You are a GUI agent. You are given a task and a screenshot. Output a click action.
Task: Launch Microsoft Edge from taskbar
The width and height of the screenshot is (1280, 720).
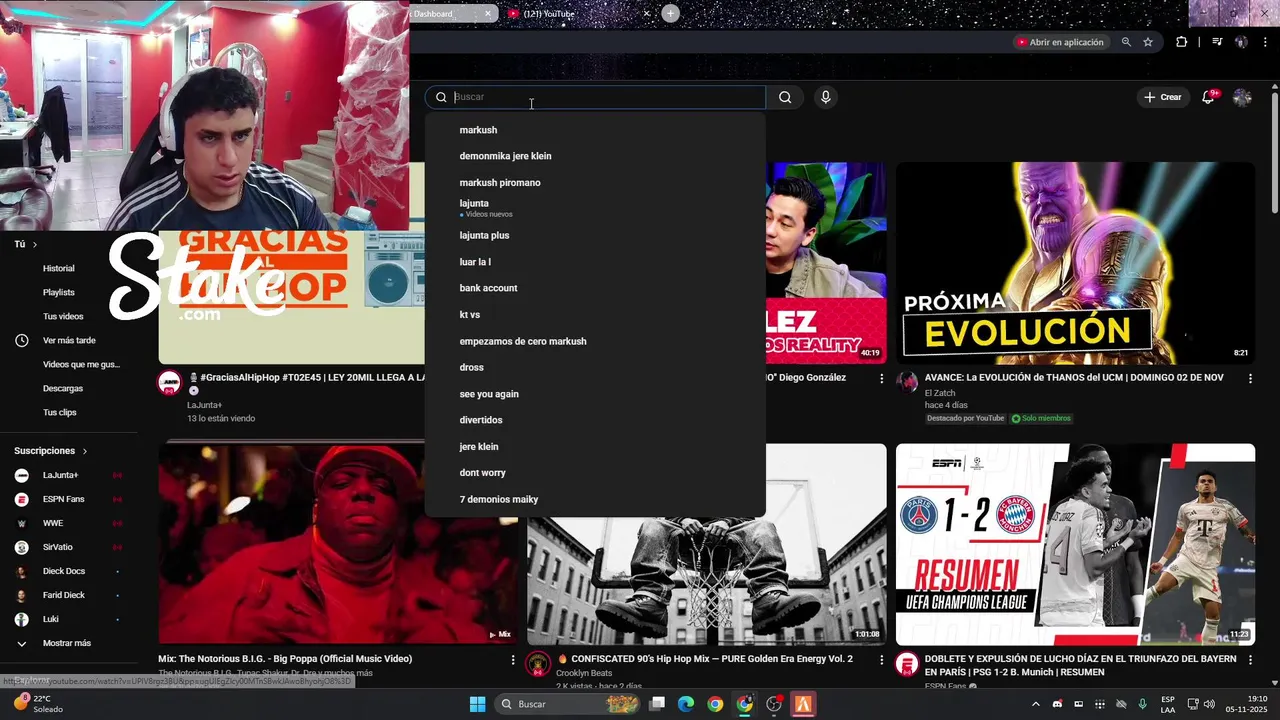pos(686,704)
